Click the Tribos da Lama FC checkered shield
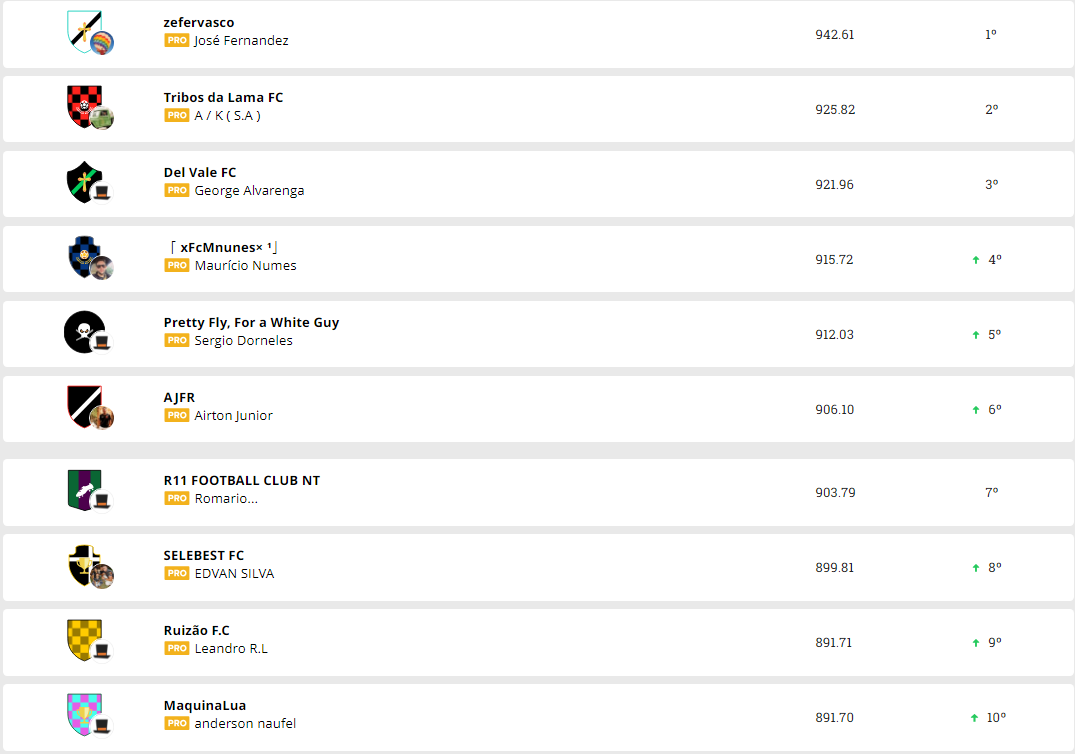 [82, 104]
